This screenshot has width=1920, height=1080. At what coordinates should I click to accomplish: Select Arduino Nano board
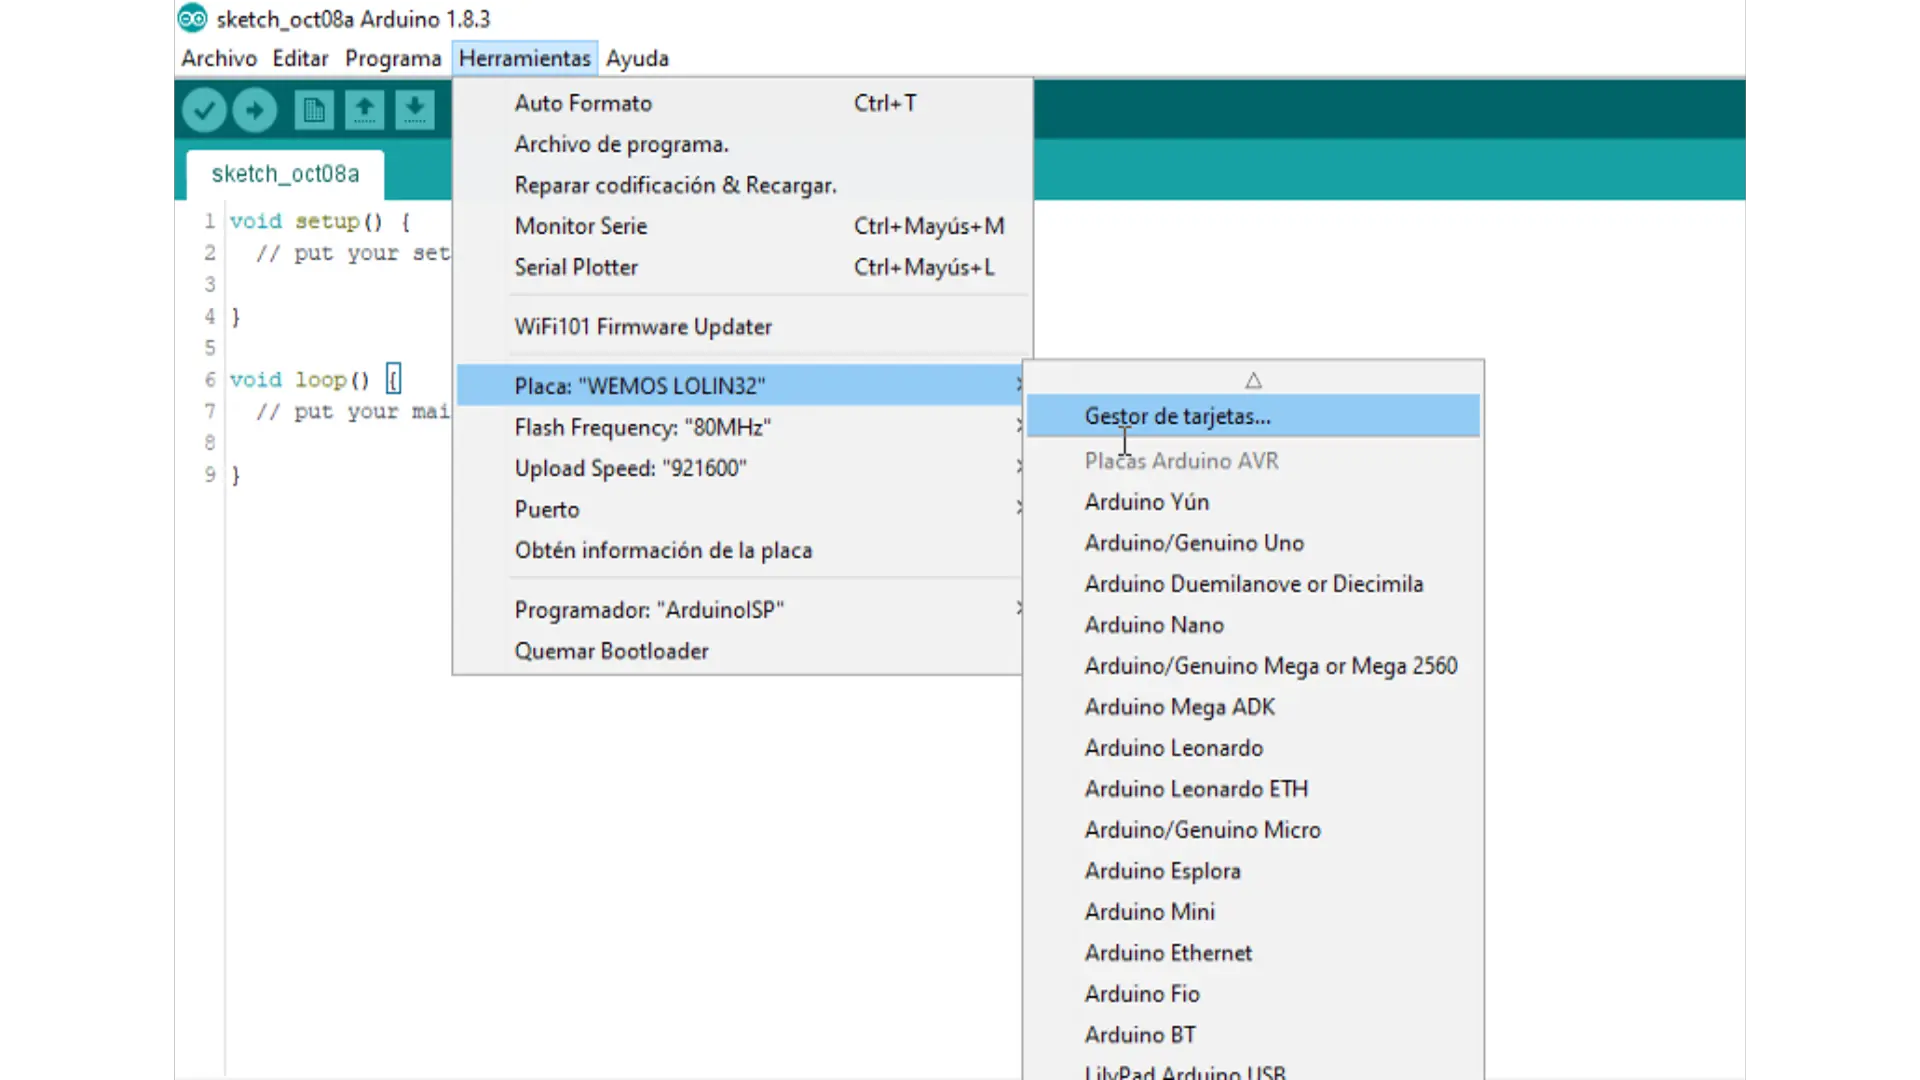(x=1253, y=625)
